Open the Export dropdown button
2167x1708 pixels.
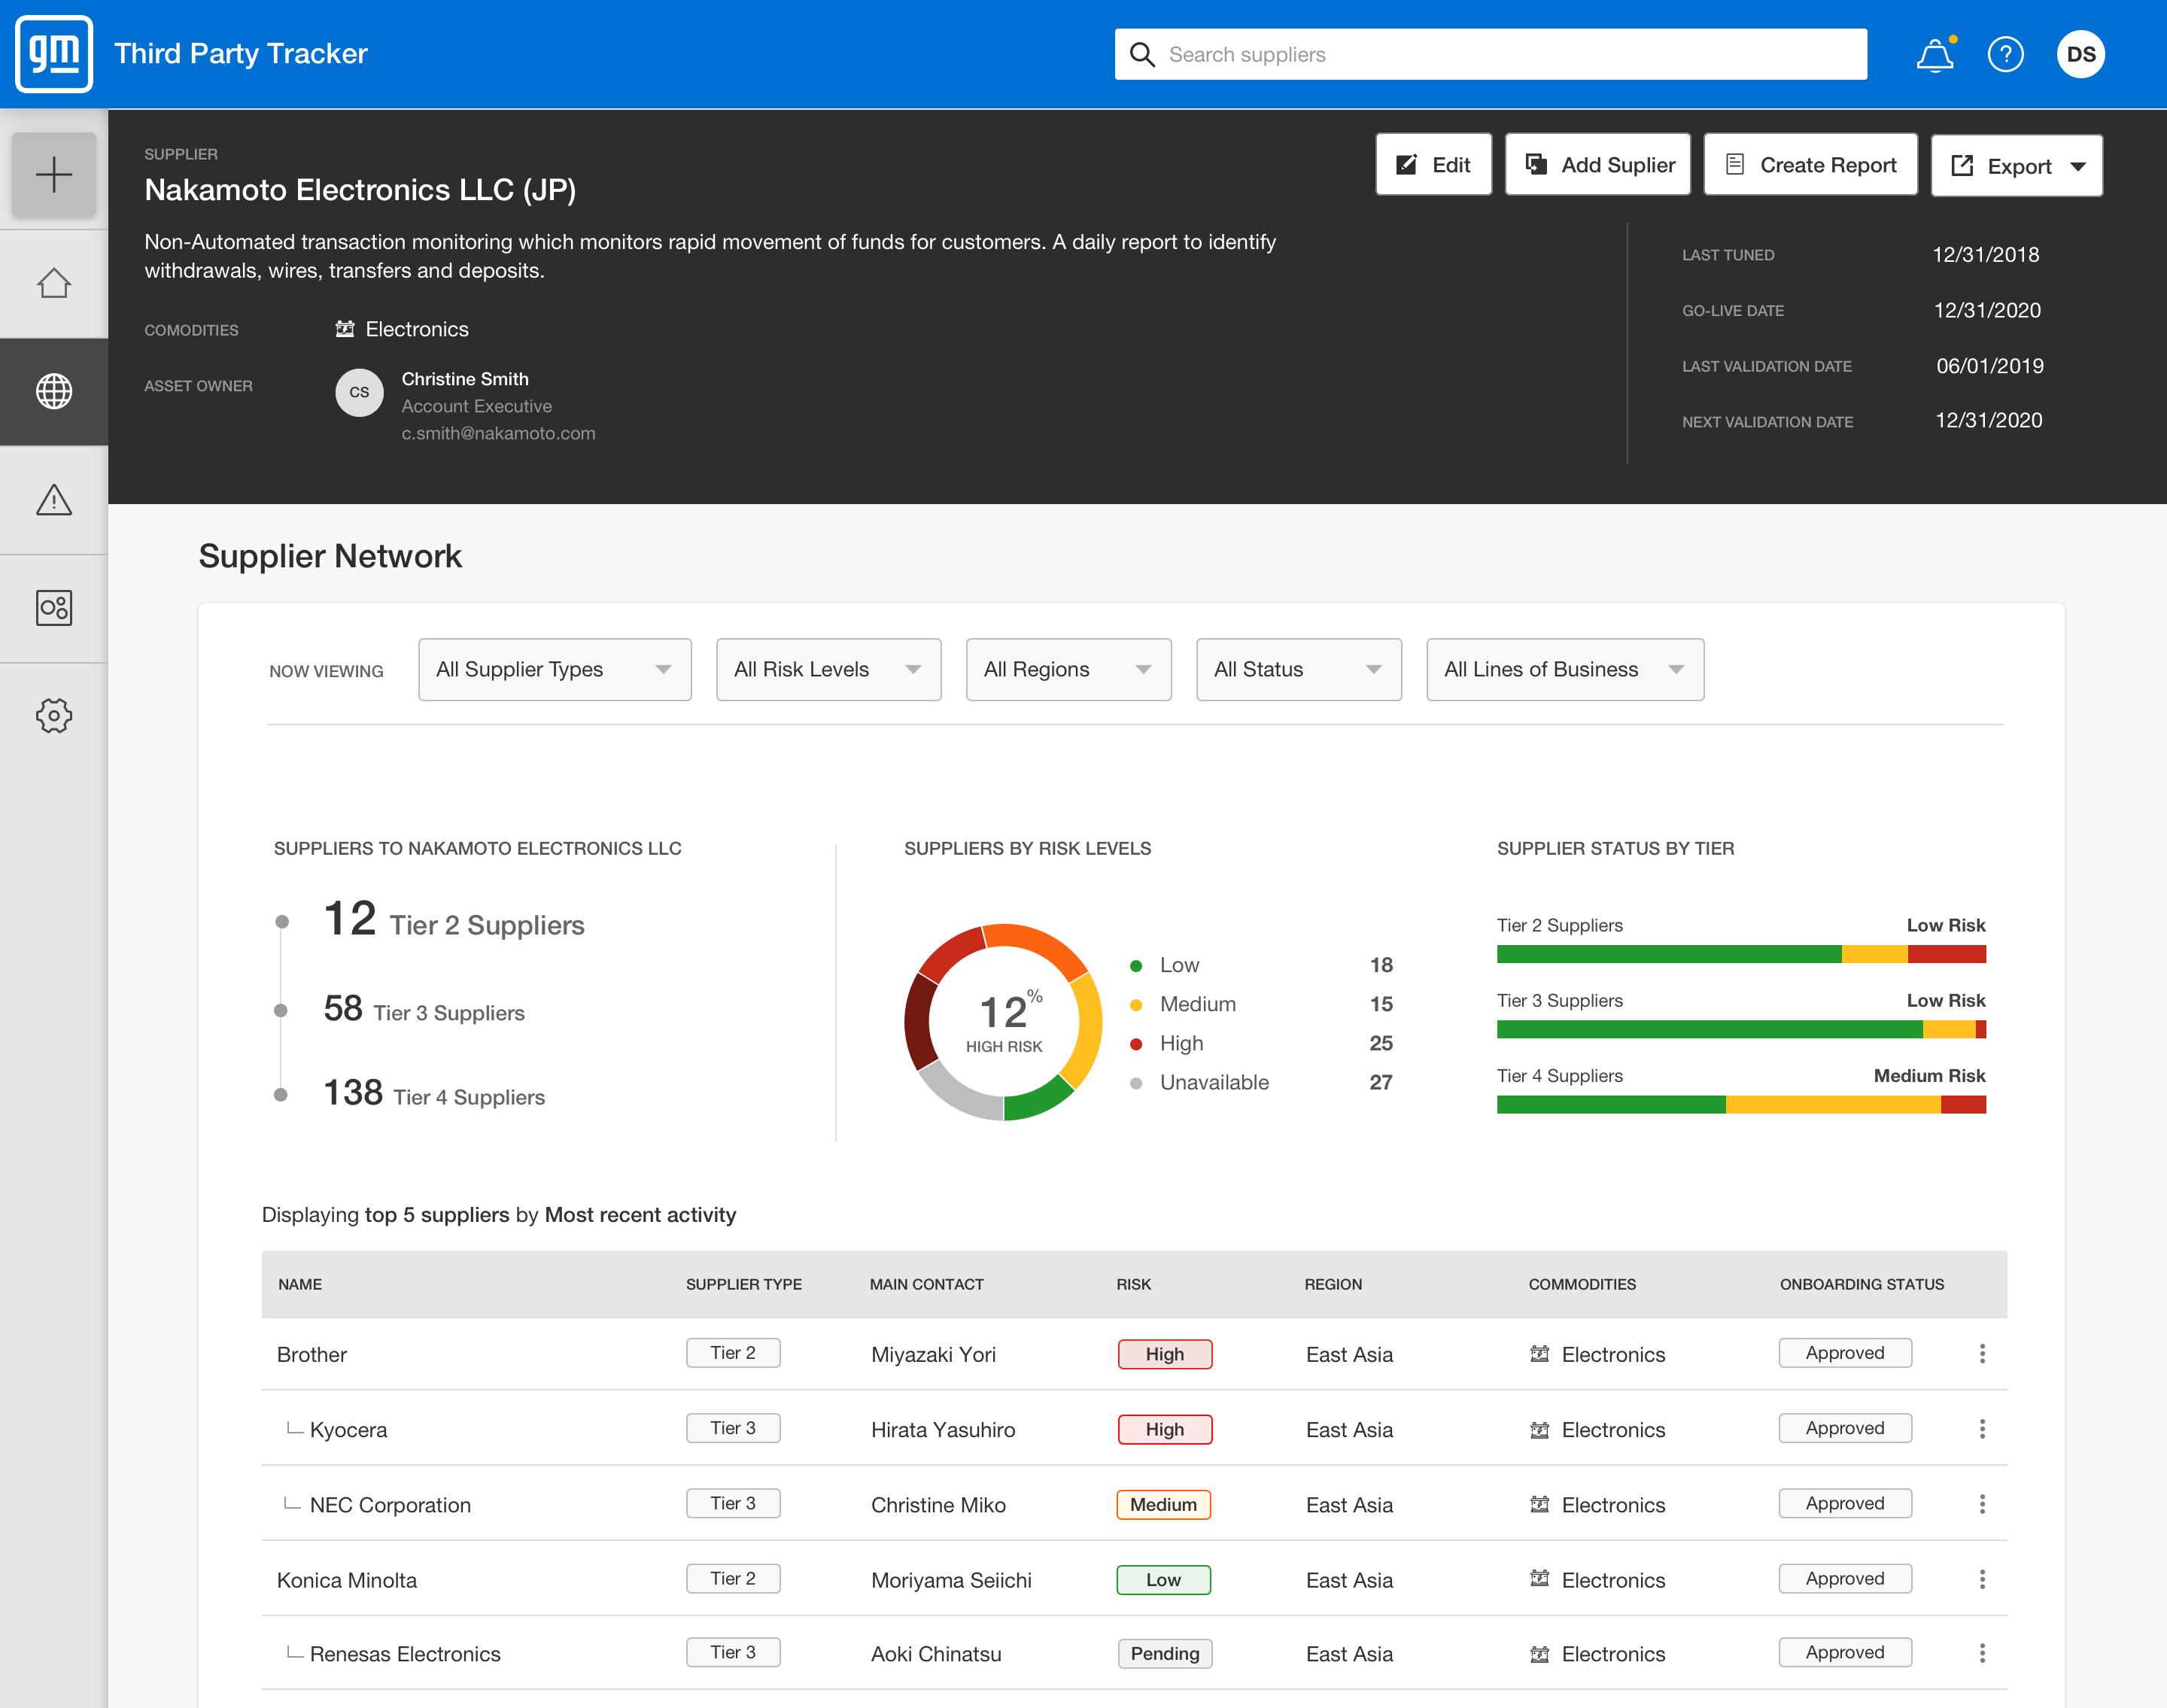(2016, 165)
